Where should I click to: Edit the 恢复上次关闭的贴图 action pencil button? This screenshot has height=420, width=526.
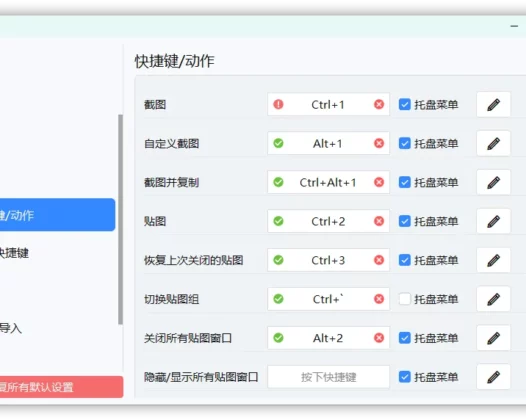493,260
